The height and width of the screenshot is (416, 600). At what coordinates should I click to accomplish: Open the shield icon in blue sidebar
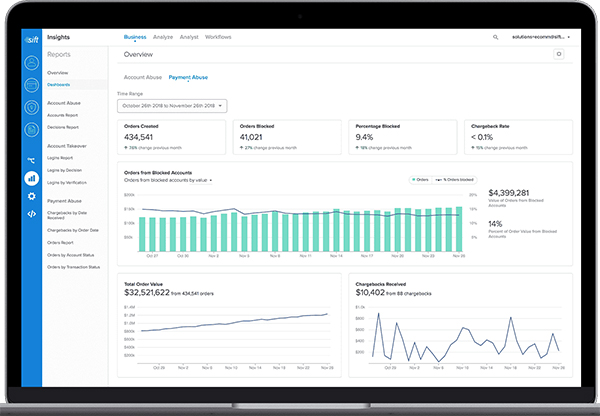31,108
